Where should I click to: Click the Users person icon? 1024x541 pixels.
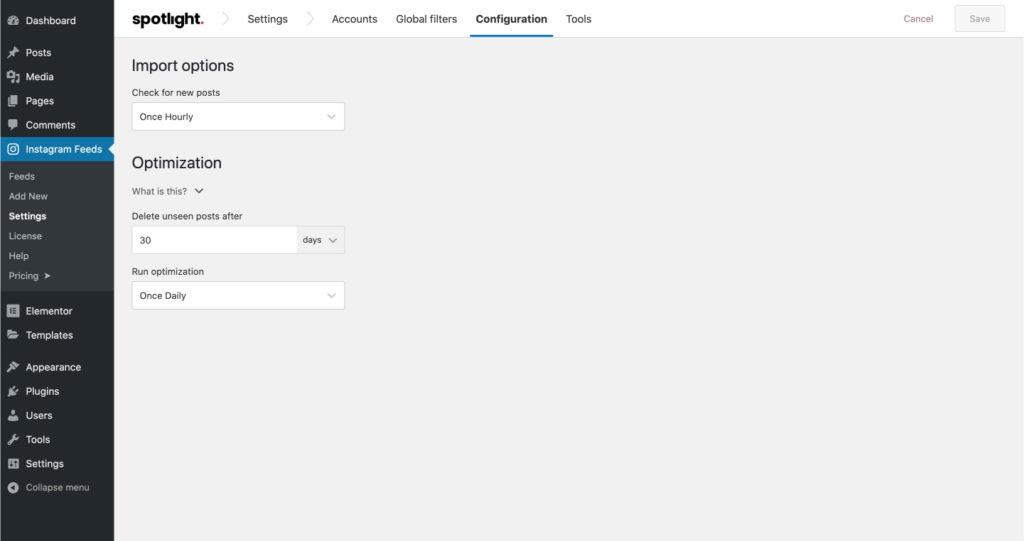(x=13, y=416)
